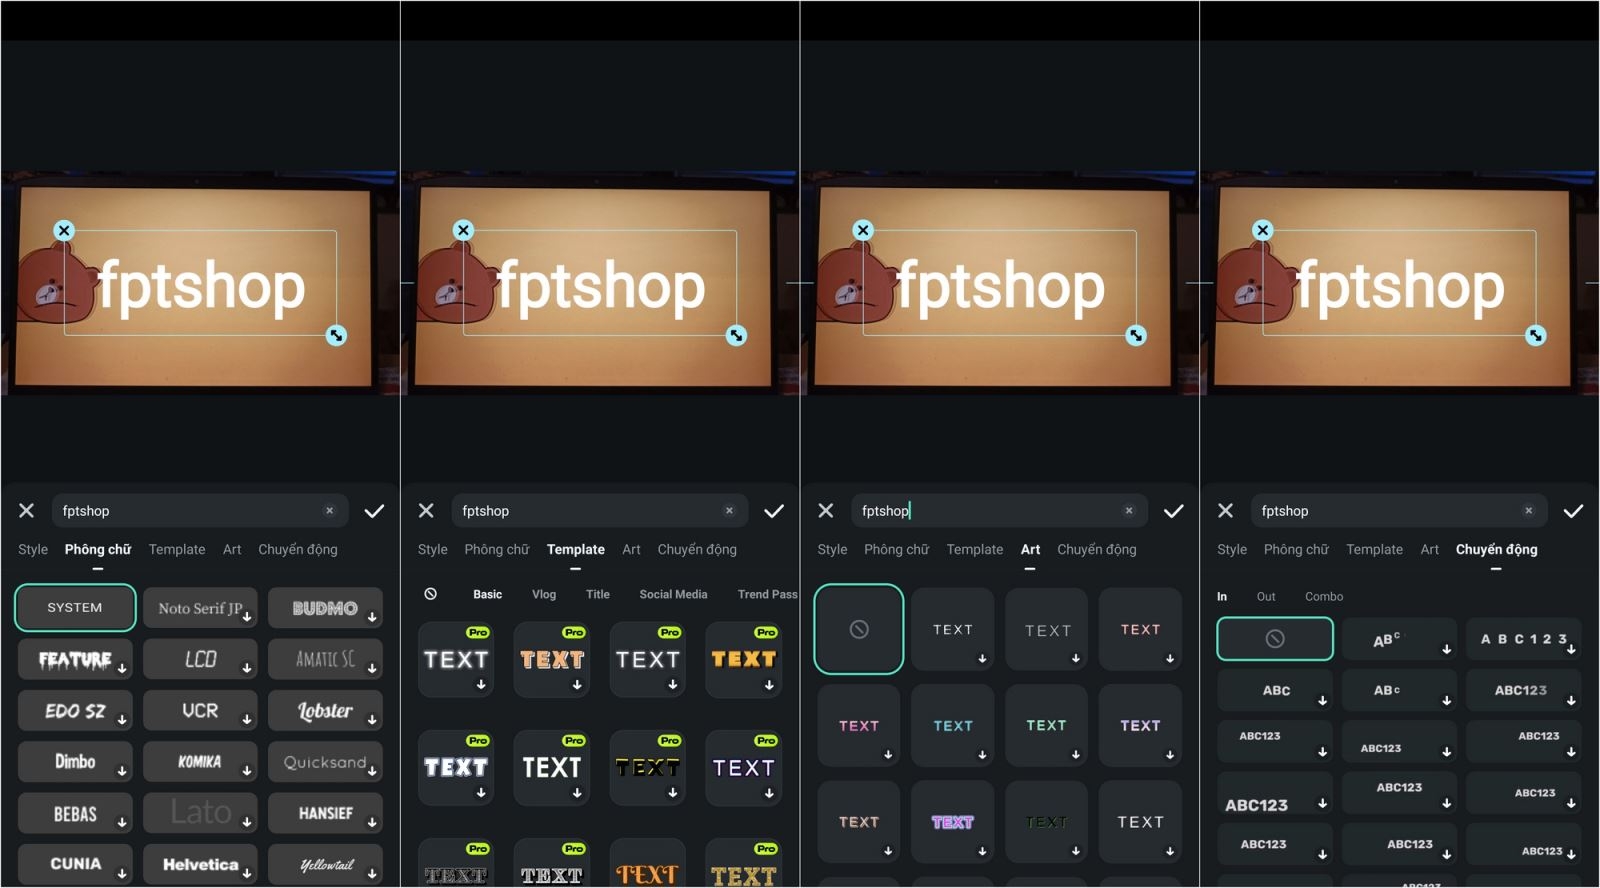Image resolution: width=1600 pixels, height=888 pixels.
Task: Click the fptshop text field in third panel
Action: point(999,511)
